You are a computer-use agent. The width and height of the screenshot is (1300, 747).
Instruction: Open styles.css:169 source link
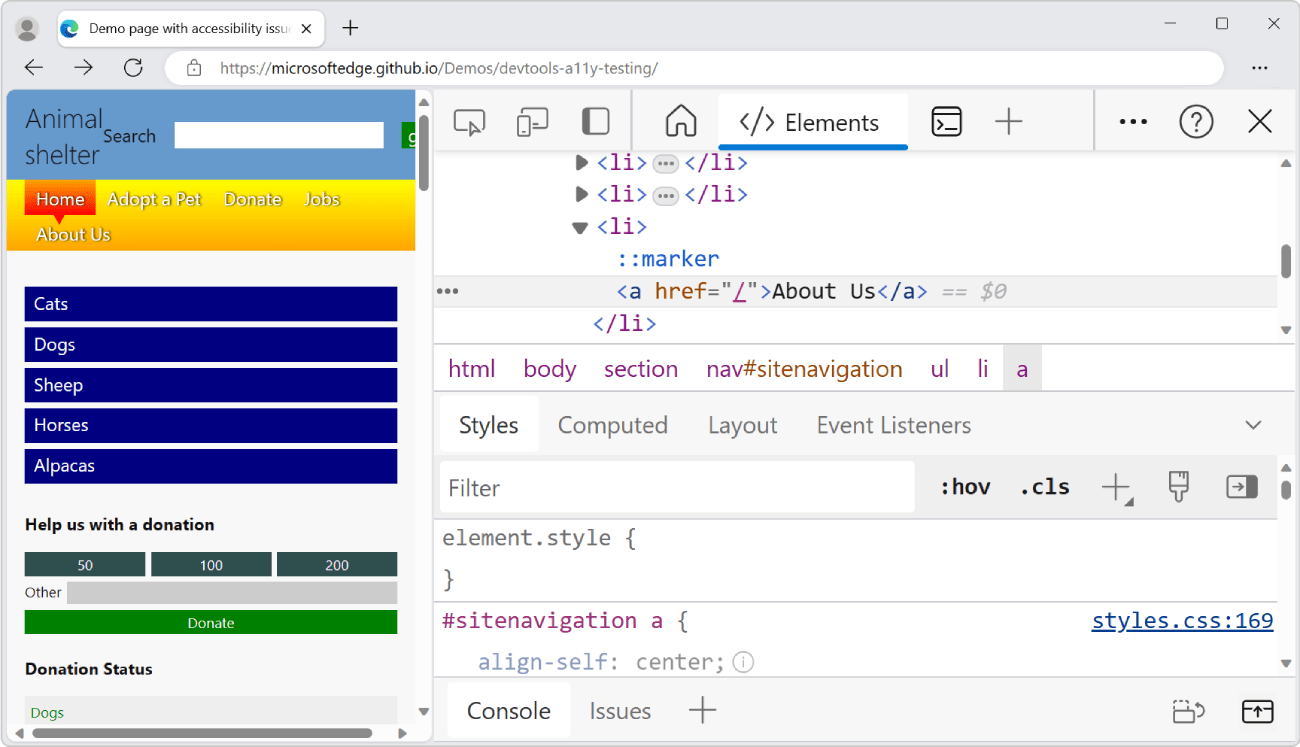1181,620
